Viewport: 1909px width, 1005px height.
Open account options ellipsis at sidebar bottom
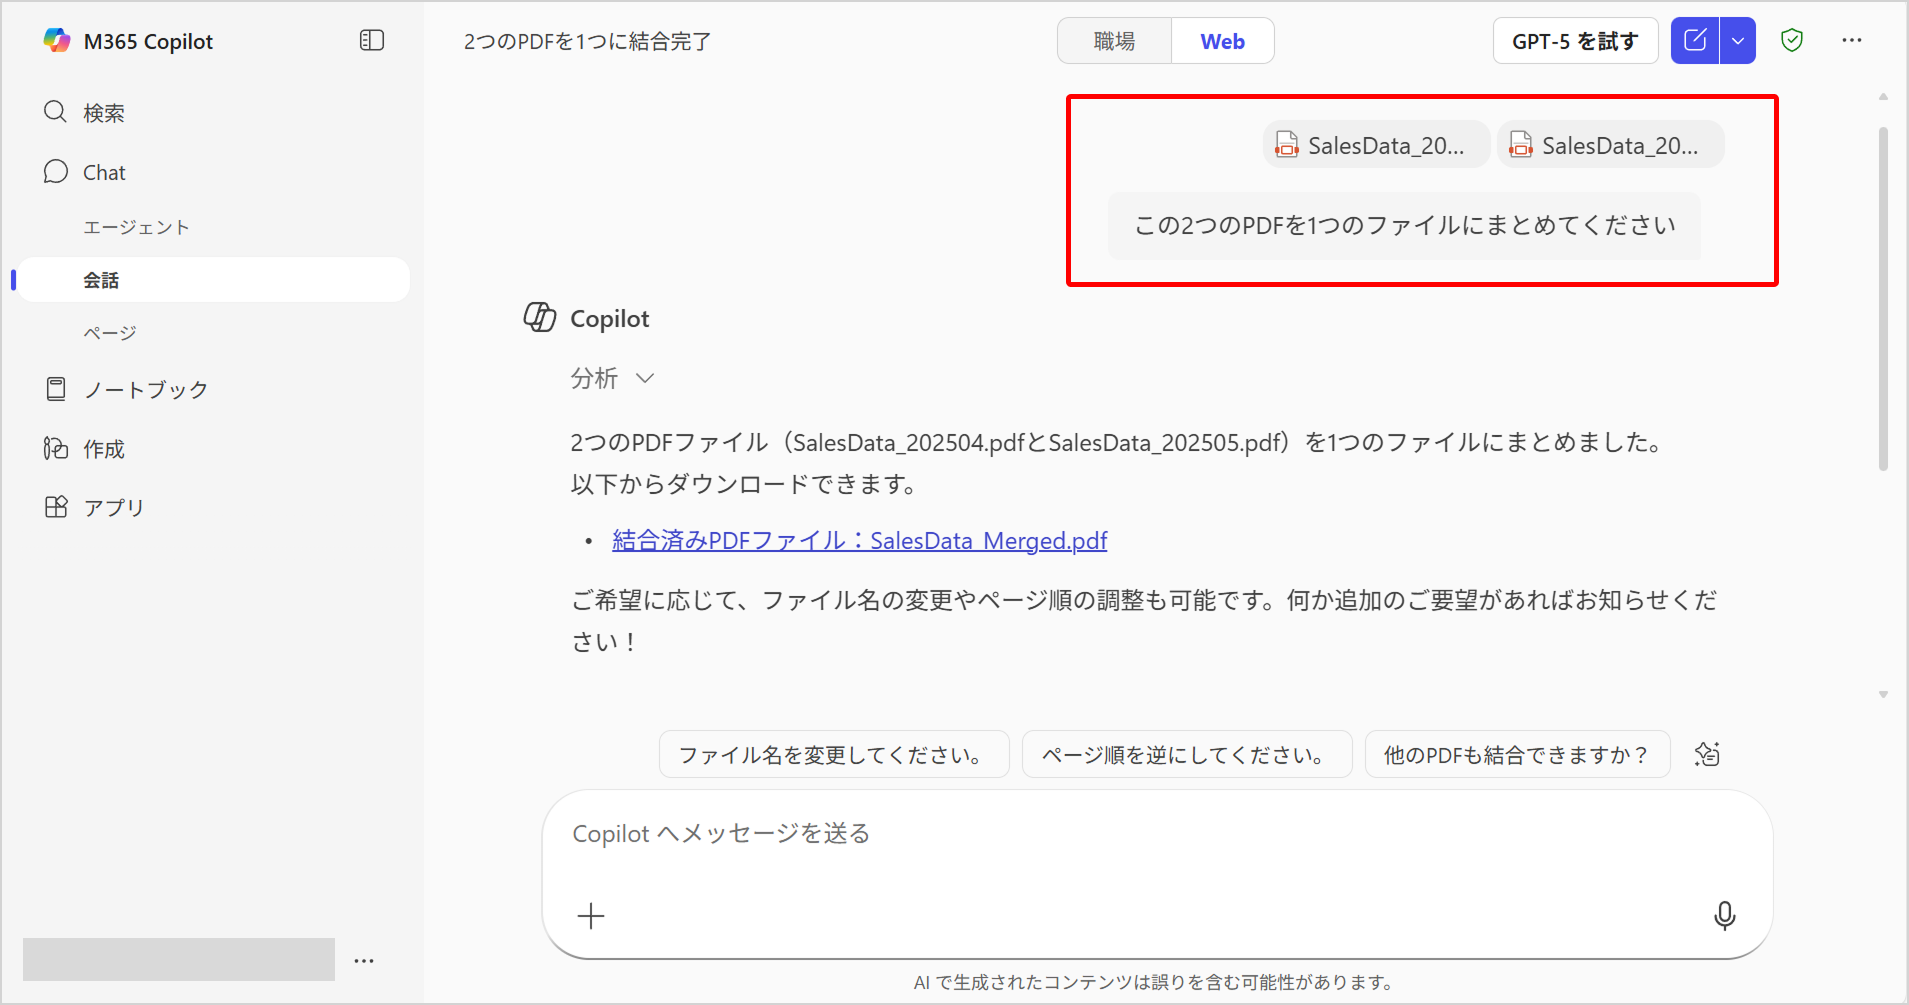click(364, 960)
